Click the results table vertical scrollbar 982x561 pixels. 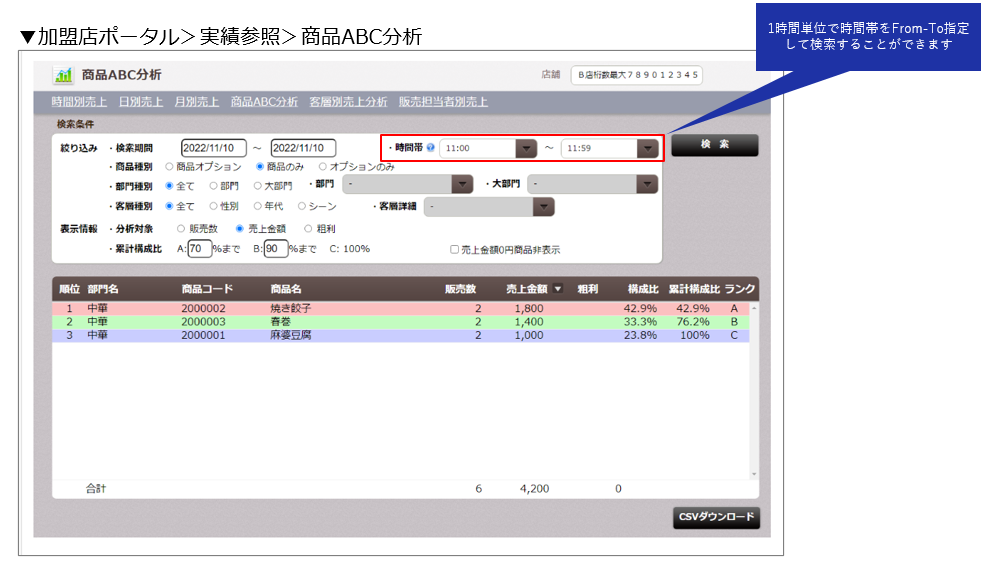(x=754, y=391)
